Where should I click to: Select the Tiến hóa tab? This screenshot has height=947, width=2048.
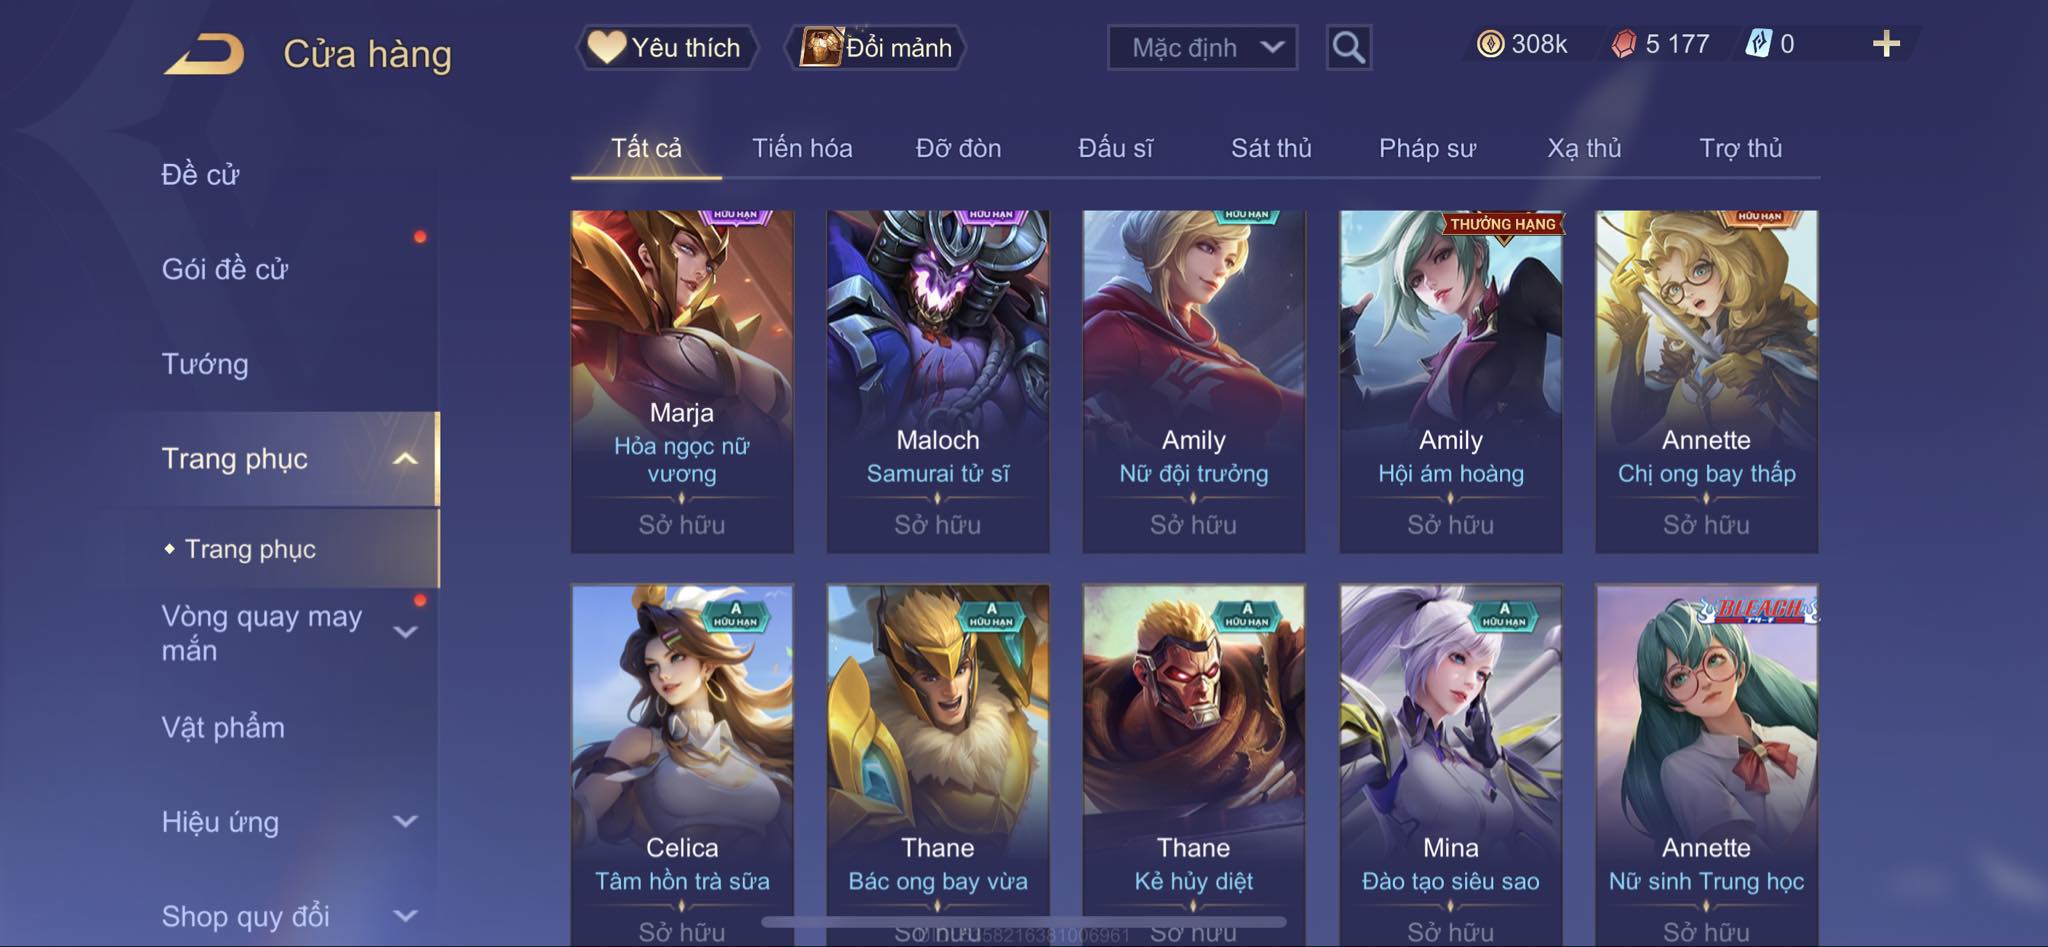[x=802, y=148]
